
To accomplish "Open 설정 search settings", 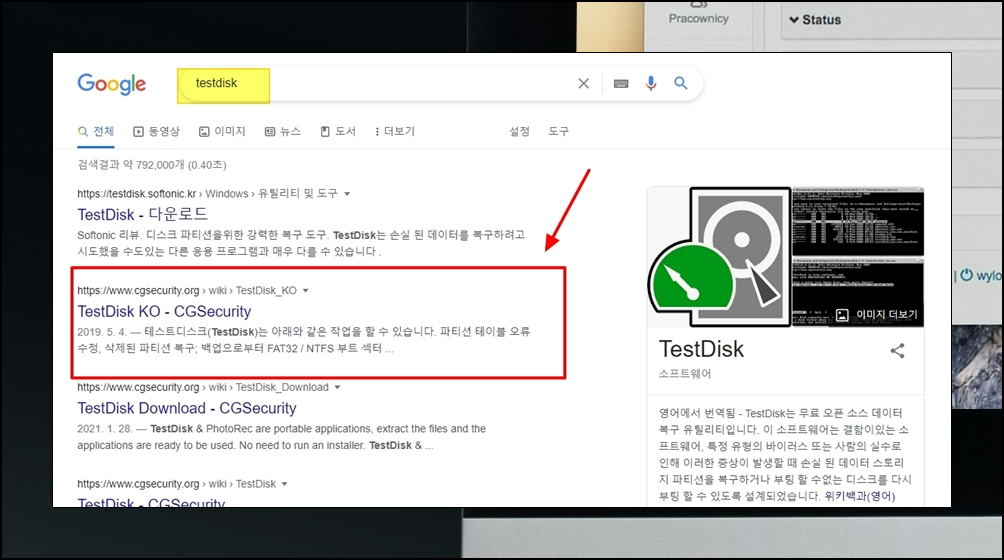I will pos(519,131).
